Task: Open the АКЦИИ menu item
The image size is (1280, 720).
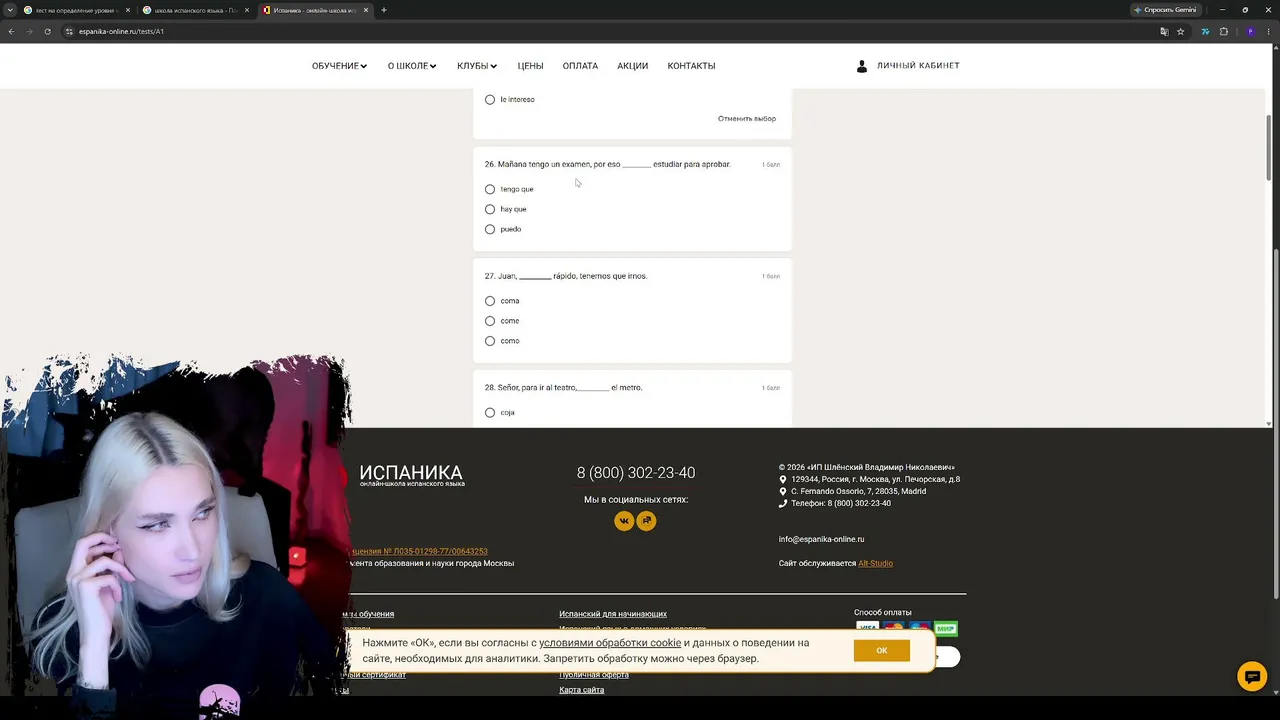Action: coord(632,66)
